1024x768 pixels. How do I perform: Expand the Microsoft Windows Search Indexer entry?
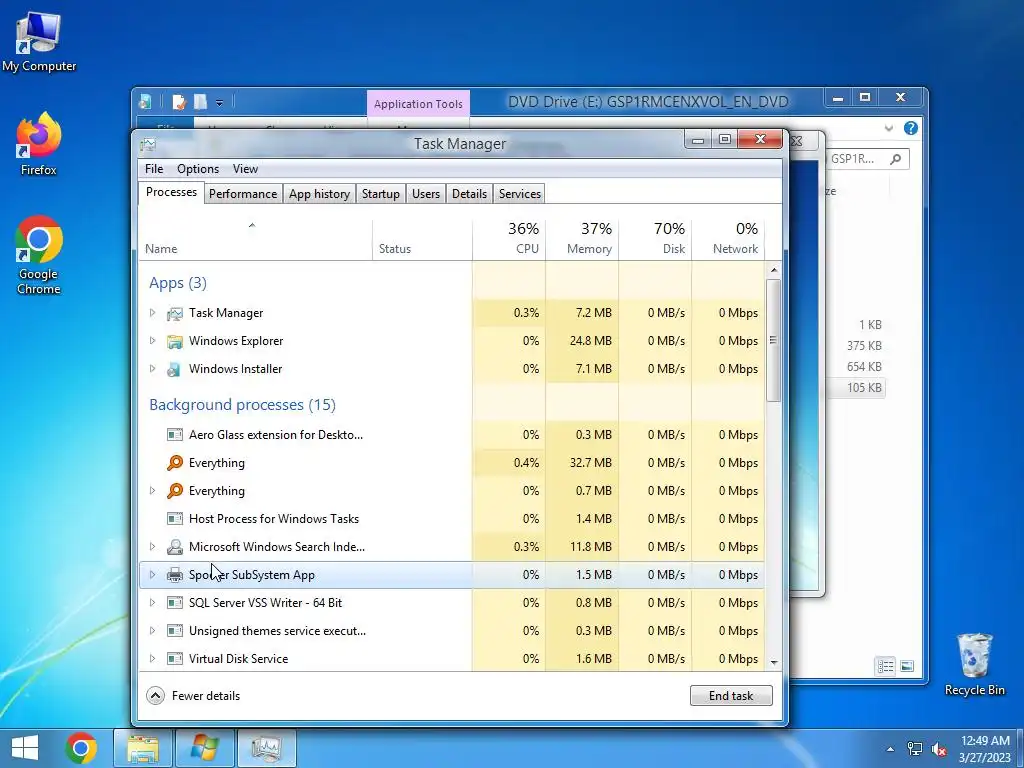[152, 547]
